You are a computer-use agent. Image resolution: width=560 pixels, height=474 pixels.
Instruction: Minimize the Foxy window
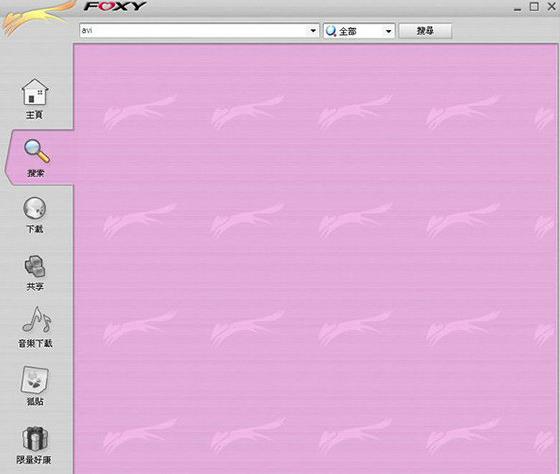[518, 8]
